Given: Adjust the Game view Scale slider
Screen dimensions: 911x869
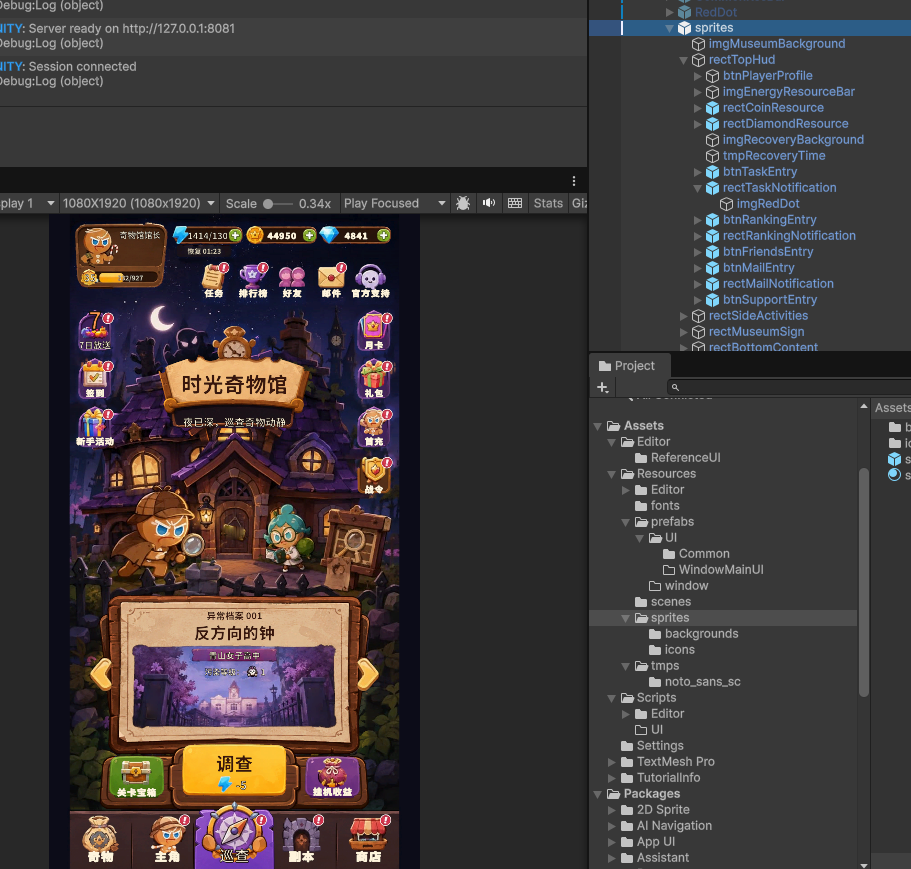Looking at the screenshot, I should (278, 204).
